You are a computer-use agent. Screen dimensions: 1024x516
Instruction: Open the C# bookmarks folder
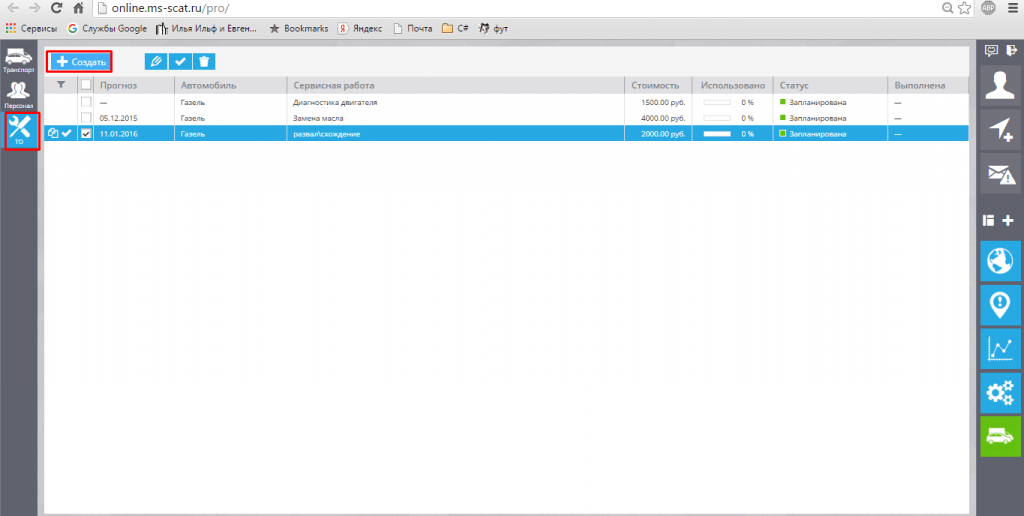click(x=456, y=29)
